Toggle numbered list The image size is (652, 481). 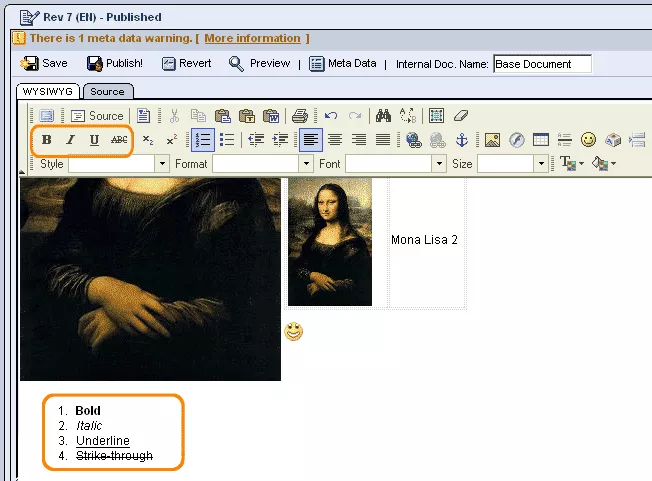click(203, 140)
